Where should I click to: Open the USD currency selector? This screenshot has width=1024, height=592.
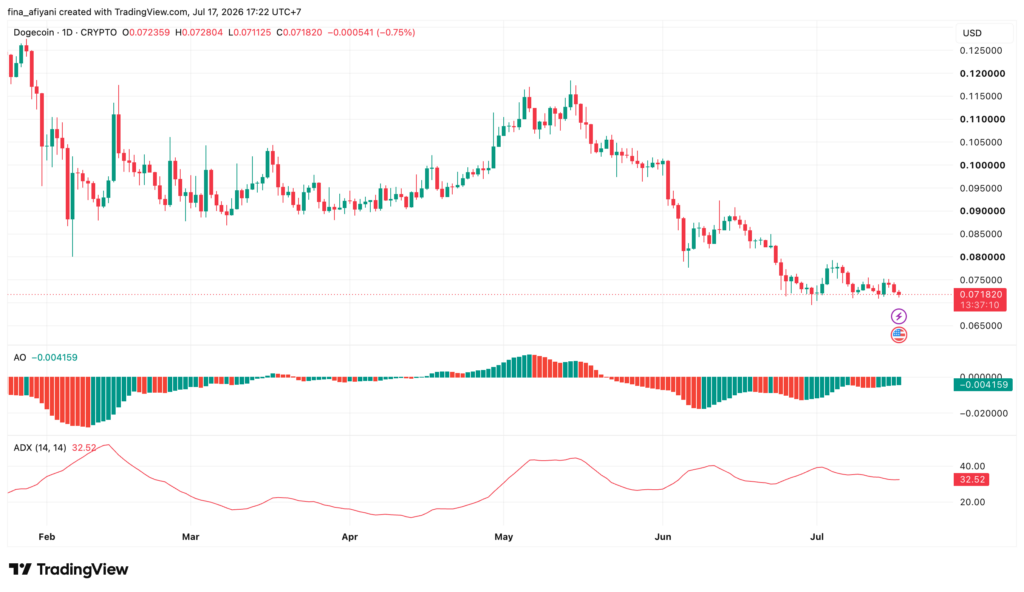(x=972, y=33)
